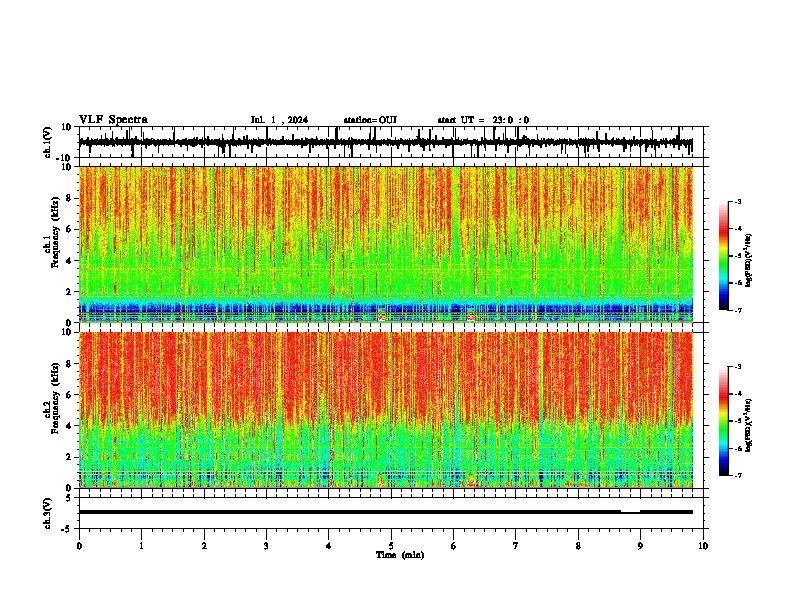The width and height of the screenshot is (792, 612).
Task: Click the ch.2 spectrogram color scale bar
Action: (724, 421)
